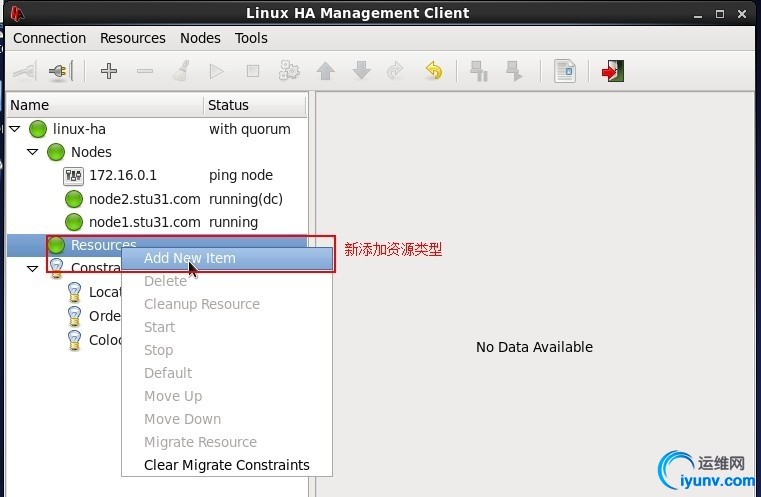Open the Resources menu in menu bar
Image resolution: width=761 pixels, height=497 pixels.
coord(133,38)
